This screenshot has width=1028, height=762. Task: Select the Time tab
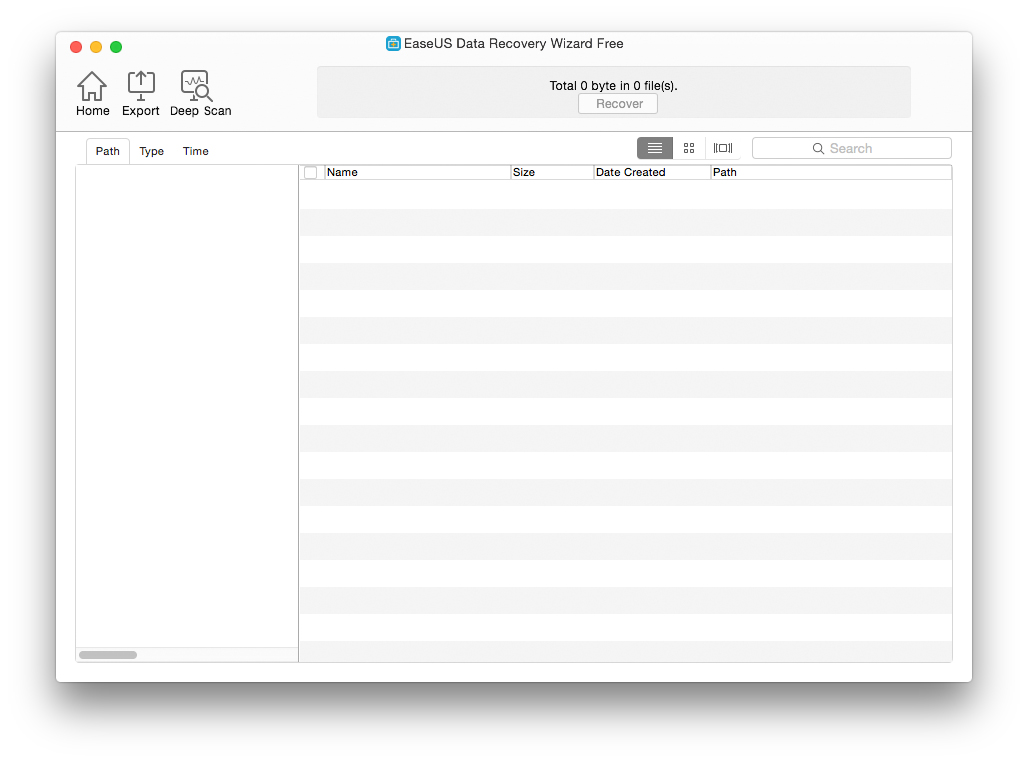(x=195, y=151)
